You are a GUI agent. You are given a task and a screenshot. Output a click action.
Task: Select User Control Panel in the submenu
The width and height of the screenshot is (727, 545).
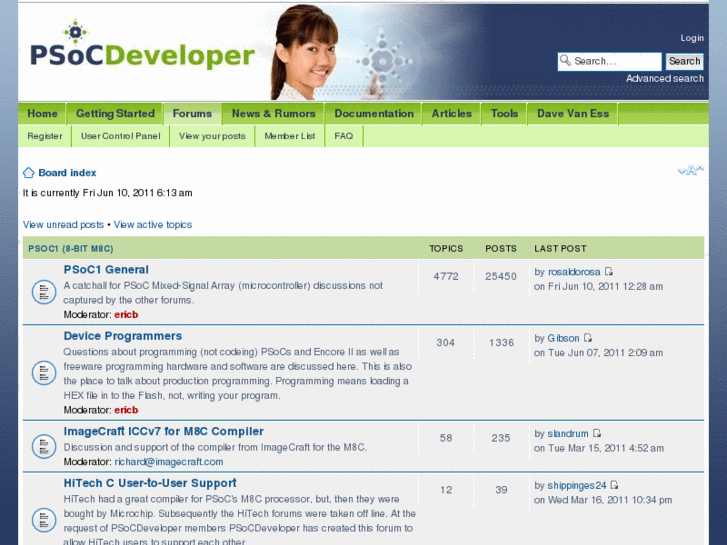pyautogui.click(x=120, y=136)
